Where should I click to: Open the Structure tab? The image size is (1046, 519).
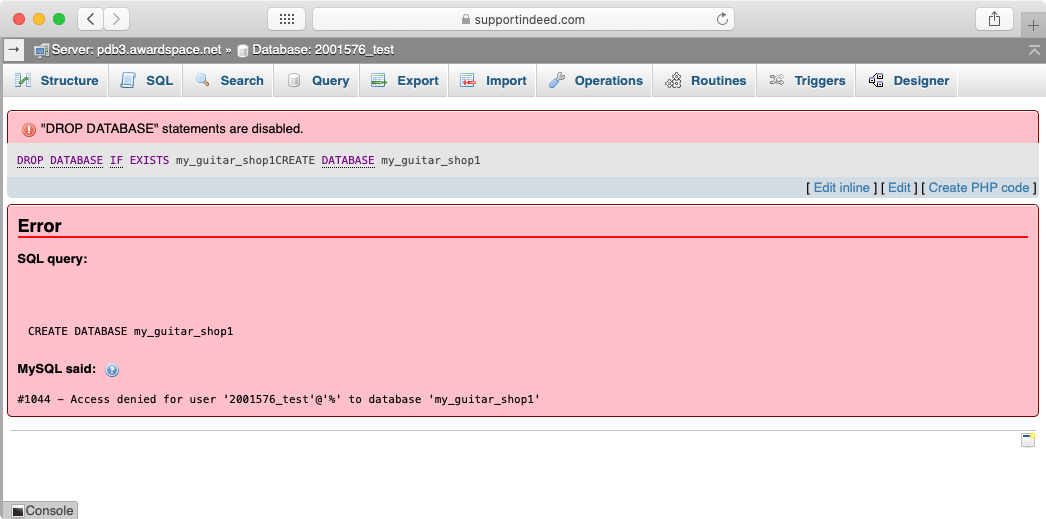(x=57, y=81)
